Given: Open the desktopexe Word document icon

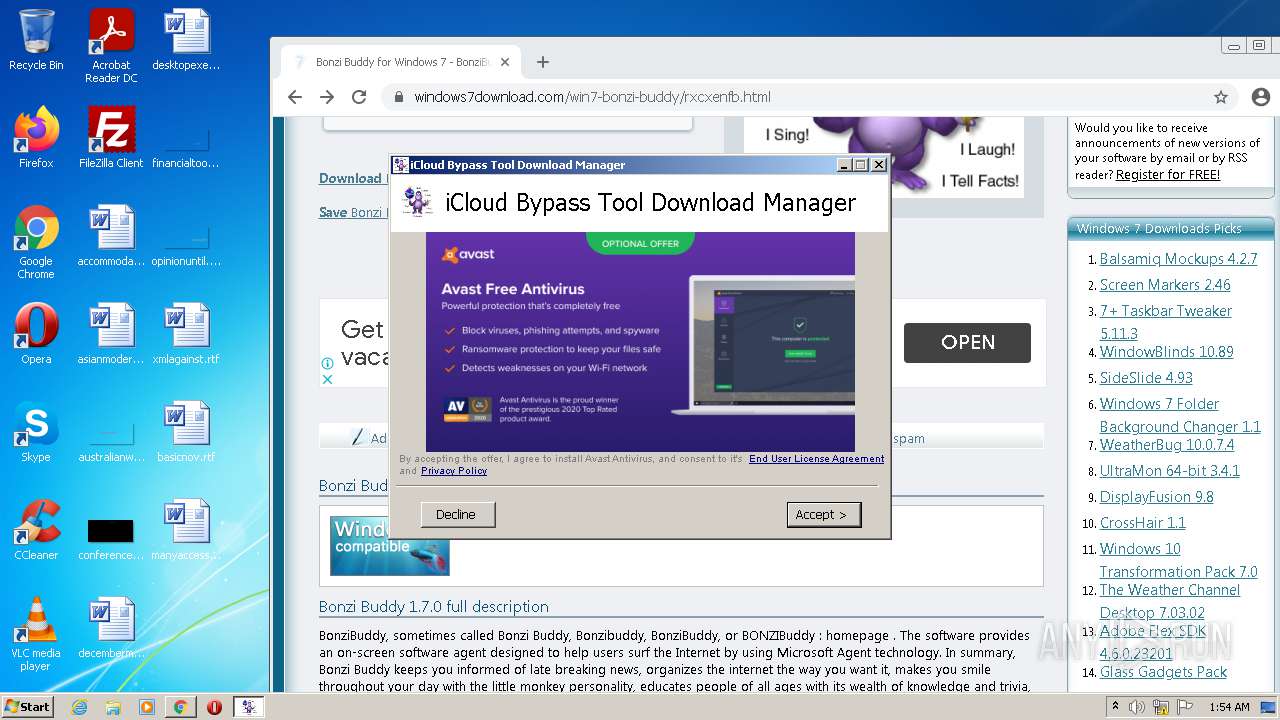Looking at the screenshot, I should pyautogui.click(x=186, y=40).
